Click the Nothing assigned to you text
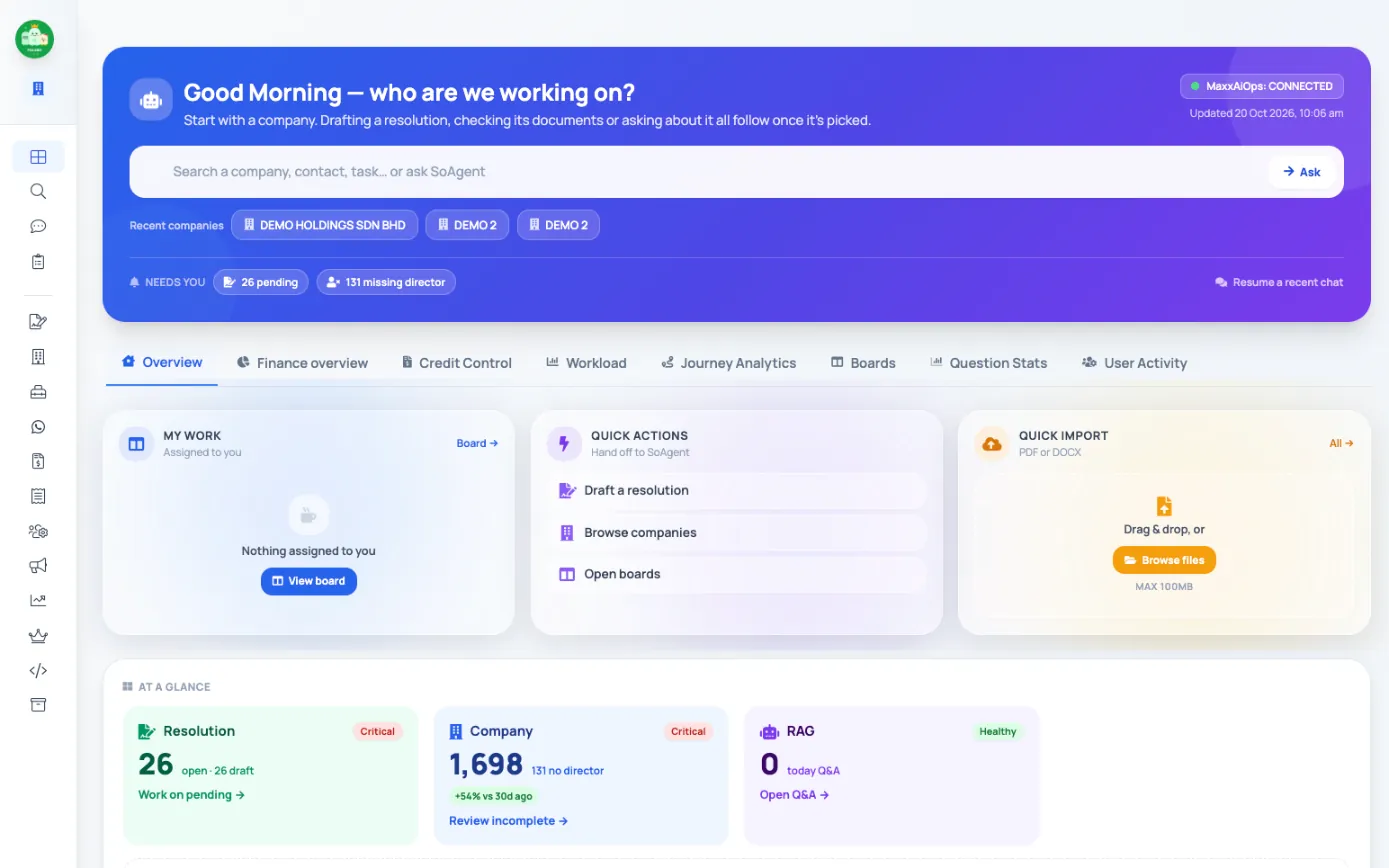Viewport: 1389px width, 868px height. pos(309,551)
